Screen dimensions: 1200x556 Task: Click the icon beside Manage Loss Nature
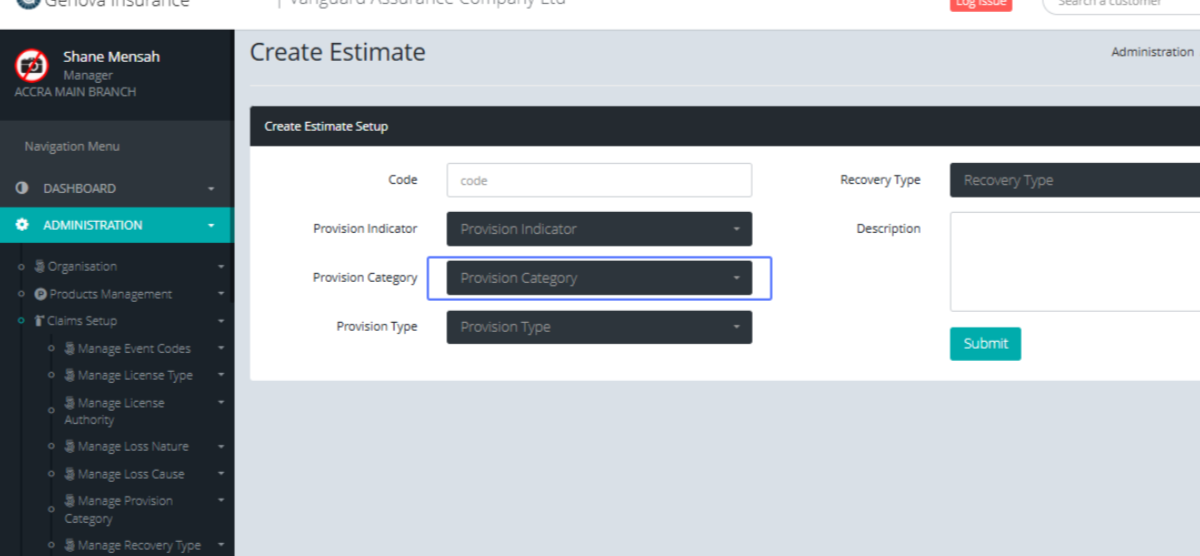pyautogui.click(x=70, y=447)
